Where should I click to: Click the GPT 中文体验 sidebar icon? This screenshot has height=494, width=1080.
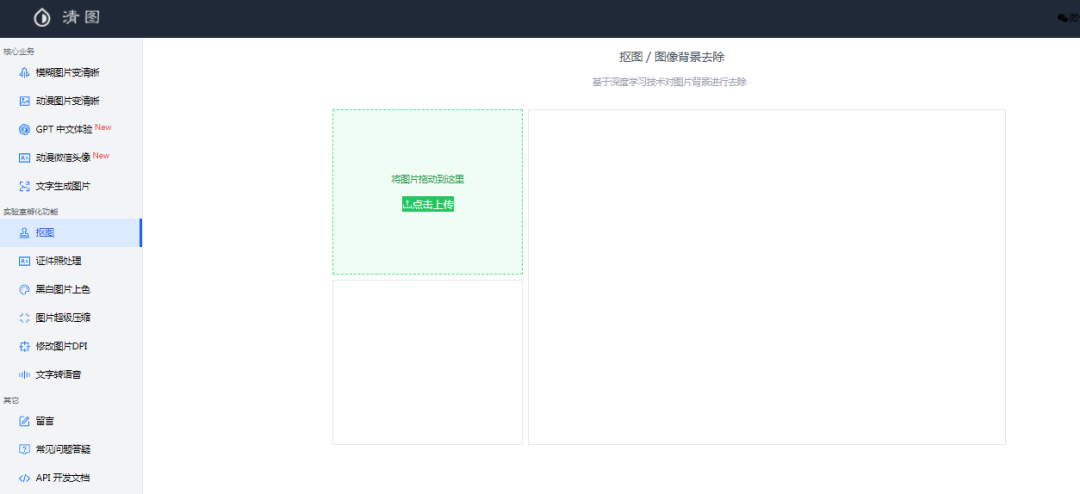(x=25, y=130)
